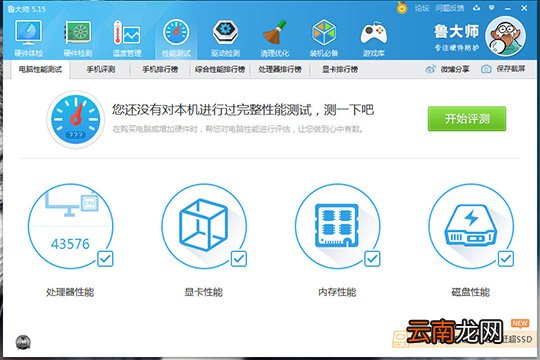Toggle the 内存性能 checkbox
The image size is (540, 360).
click(x=372, y=259)
